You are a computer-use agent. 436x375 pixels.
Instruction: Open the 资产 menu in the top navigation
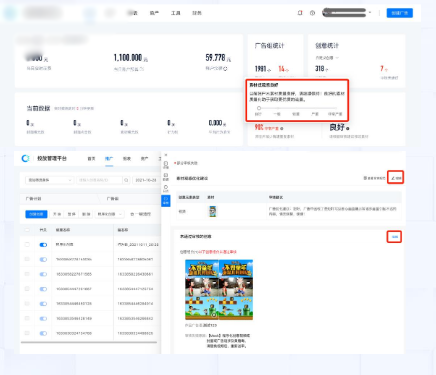(154, 13)
